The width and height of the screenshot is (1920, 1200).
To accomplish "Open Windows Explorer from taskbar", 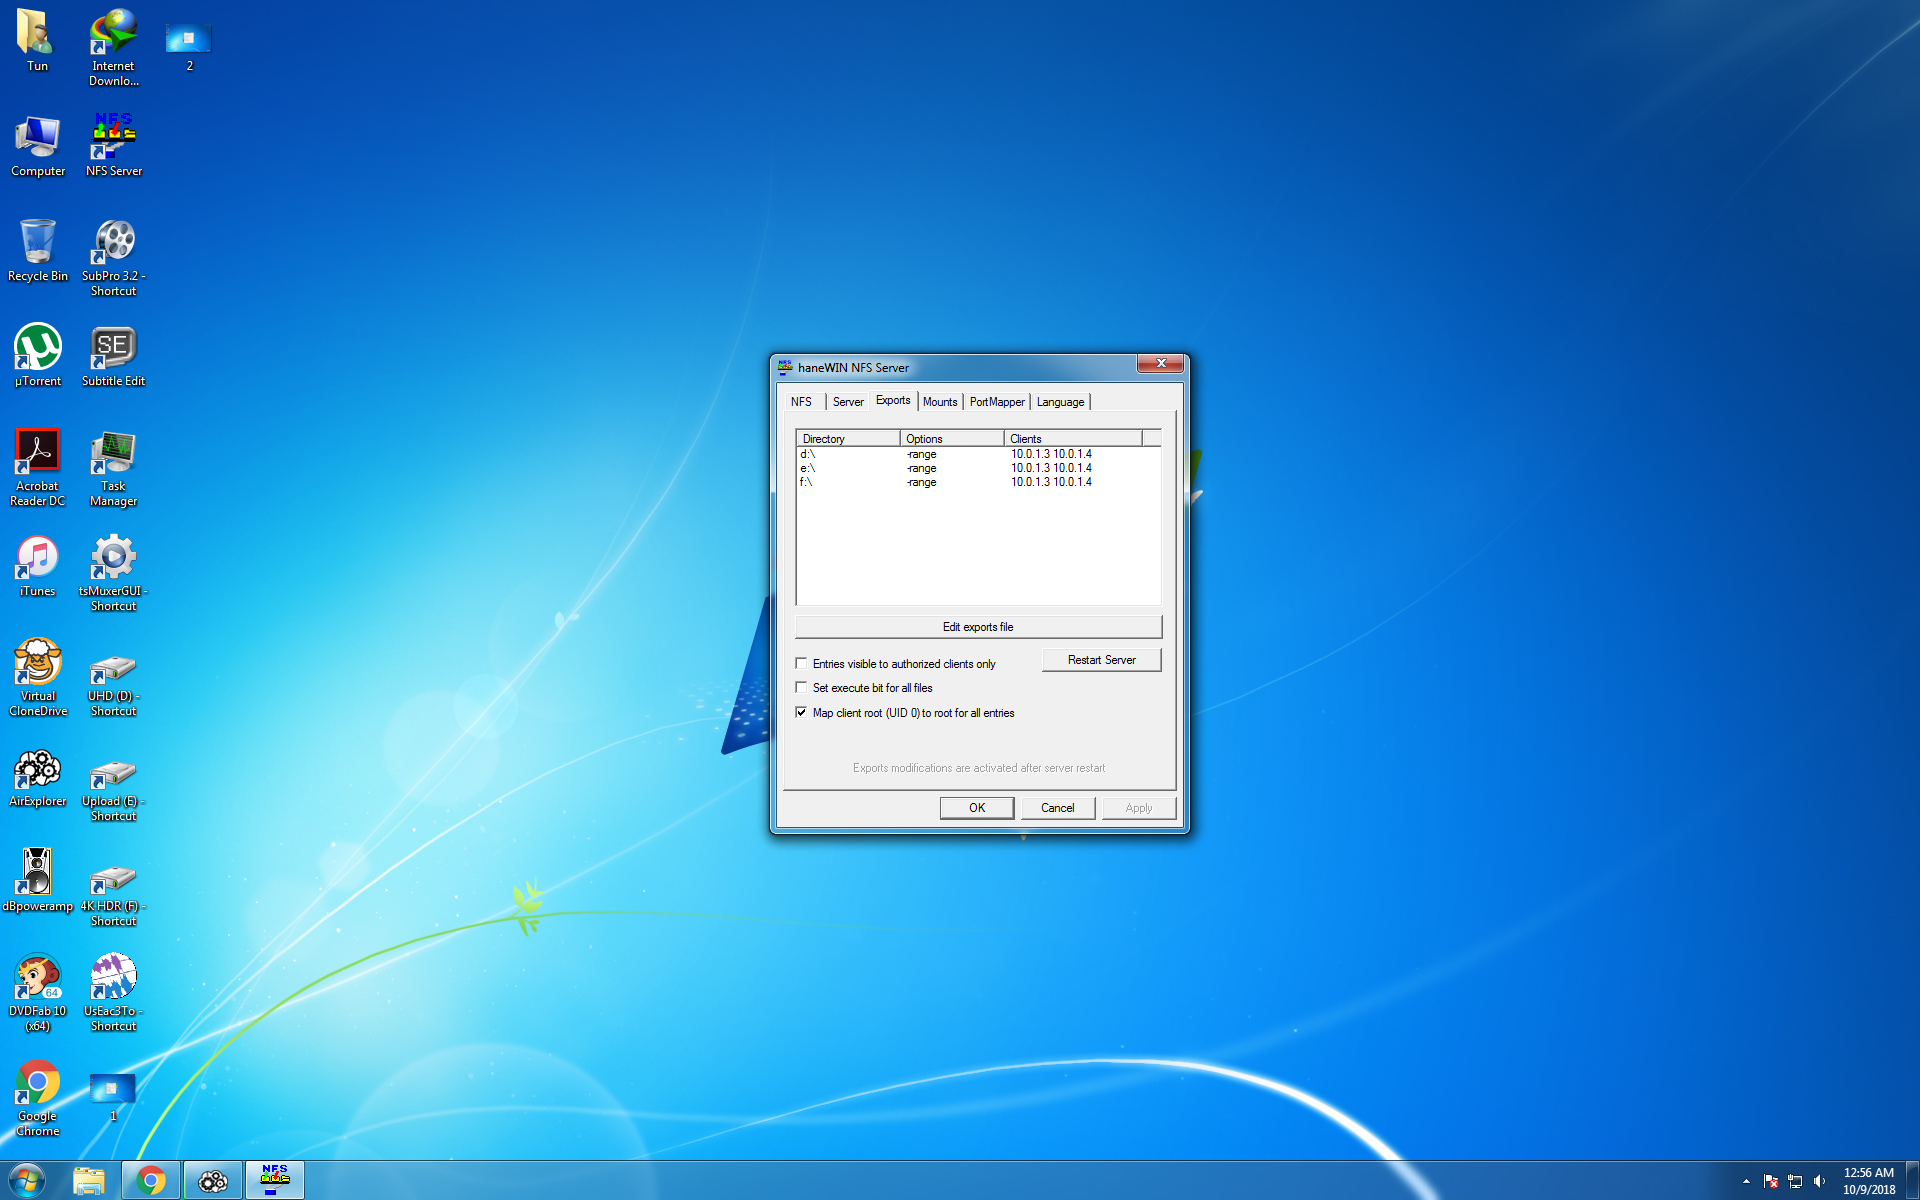I will pyautogui.click(x=89, y=1181).
